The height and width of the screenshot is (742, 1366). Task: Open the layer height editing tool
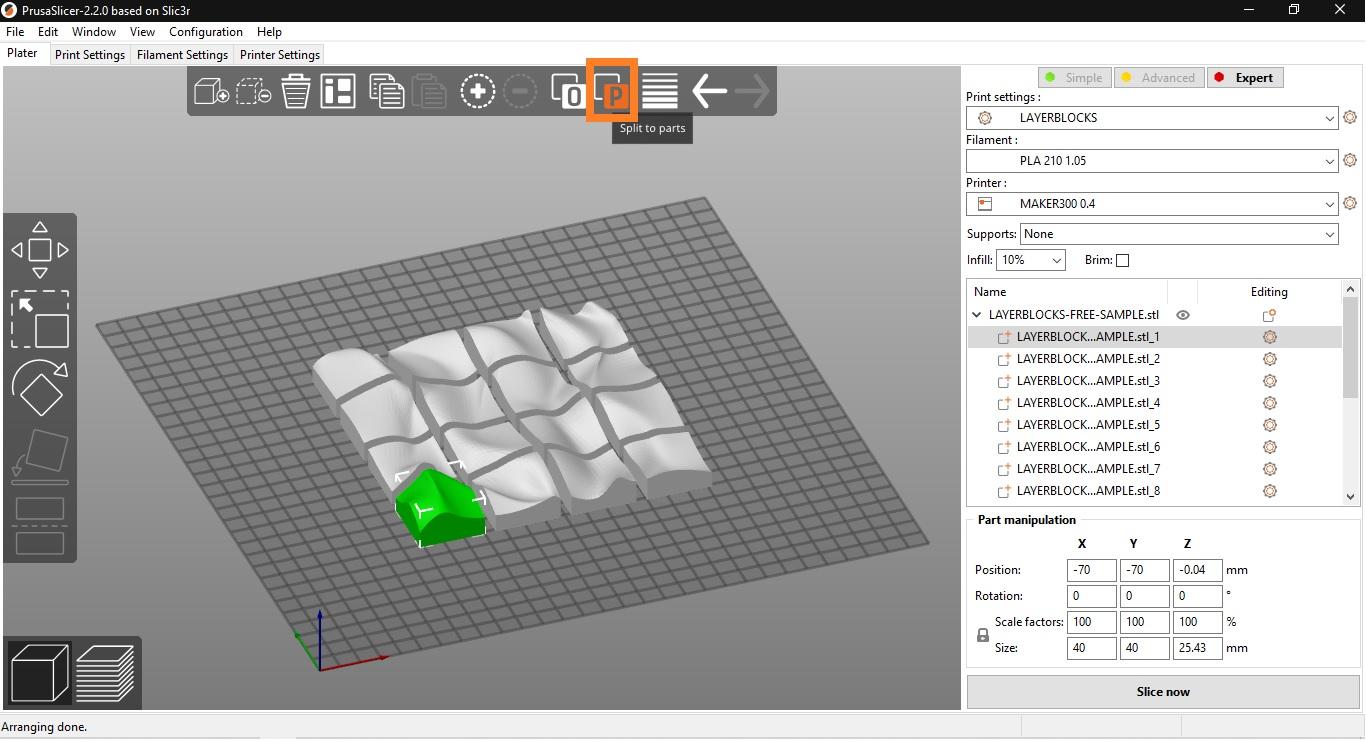click(660, 92)
